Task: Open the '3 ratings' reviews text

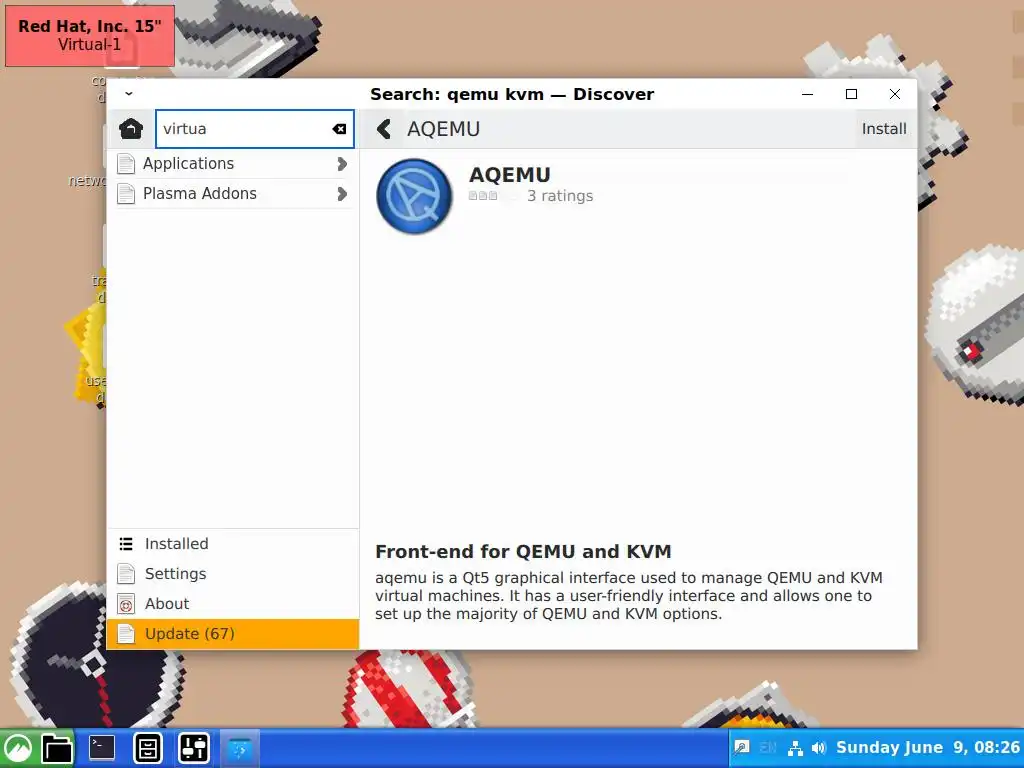Action: pos(560,196)
